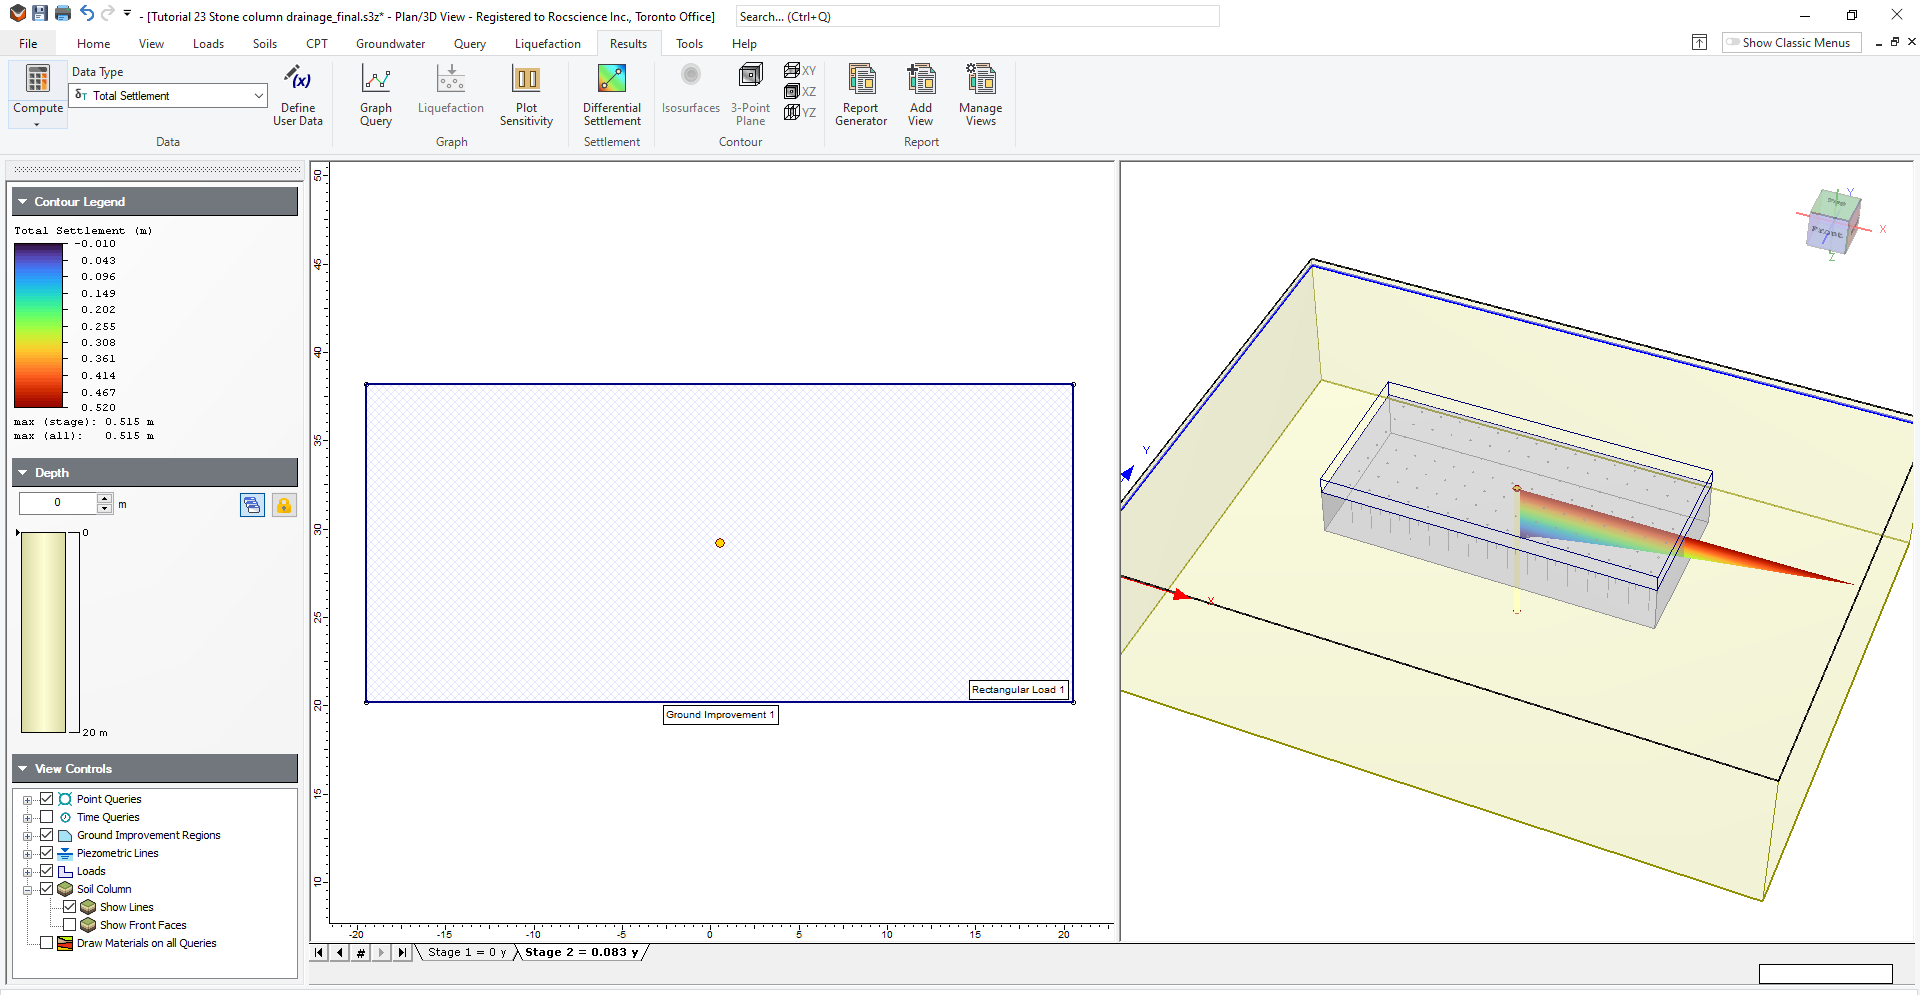Collapse the Contour Legend panel
Viewport: 1920px width, 995px height.
pos(22,201)
